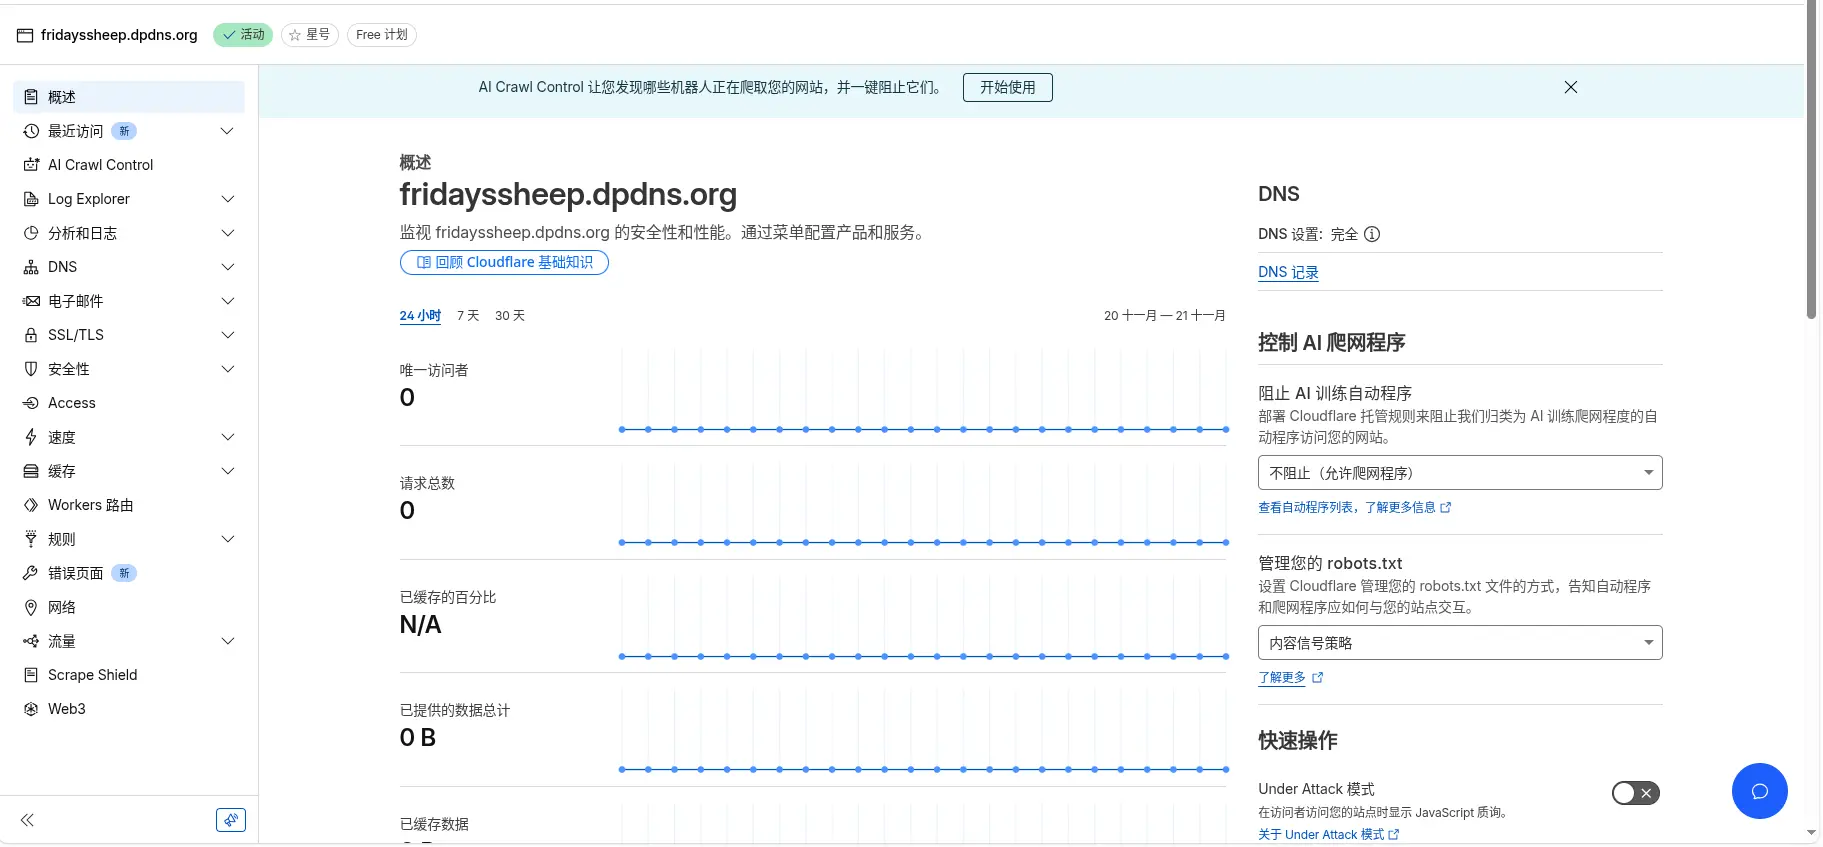Expand the 分析和日志 chevron
1823x847 pixels.
pos(227,233)
